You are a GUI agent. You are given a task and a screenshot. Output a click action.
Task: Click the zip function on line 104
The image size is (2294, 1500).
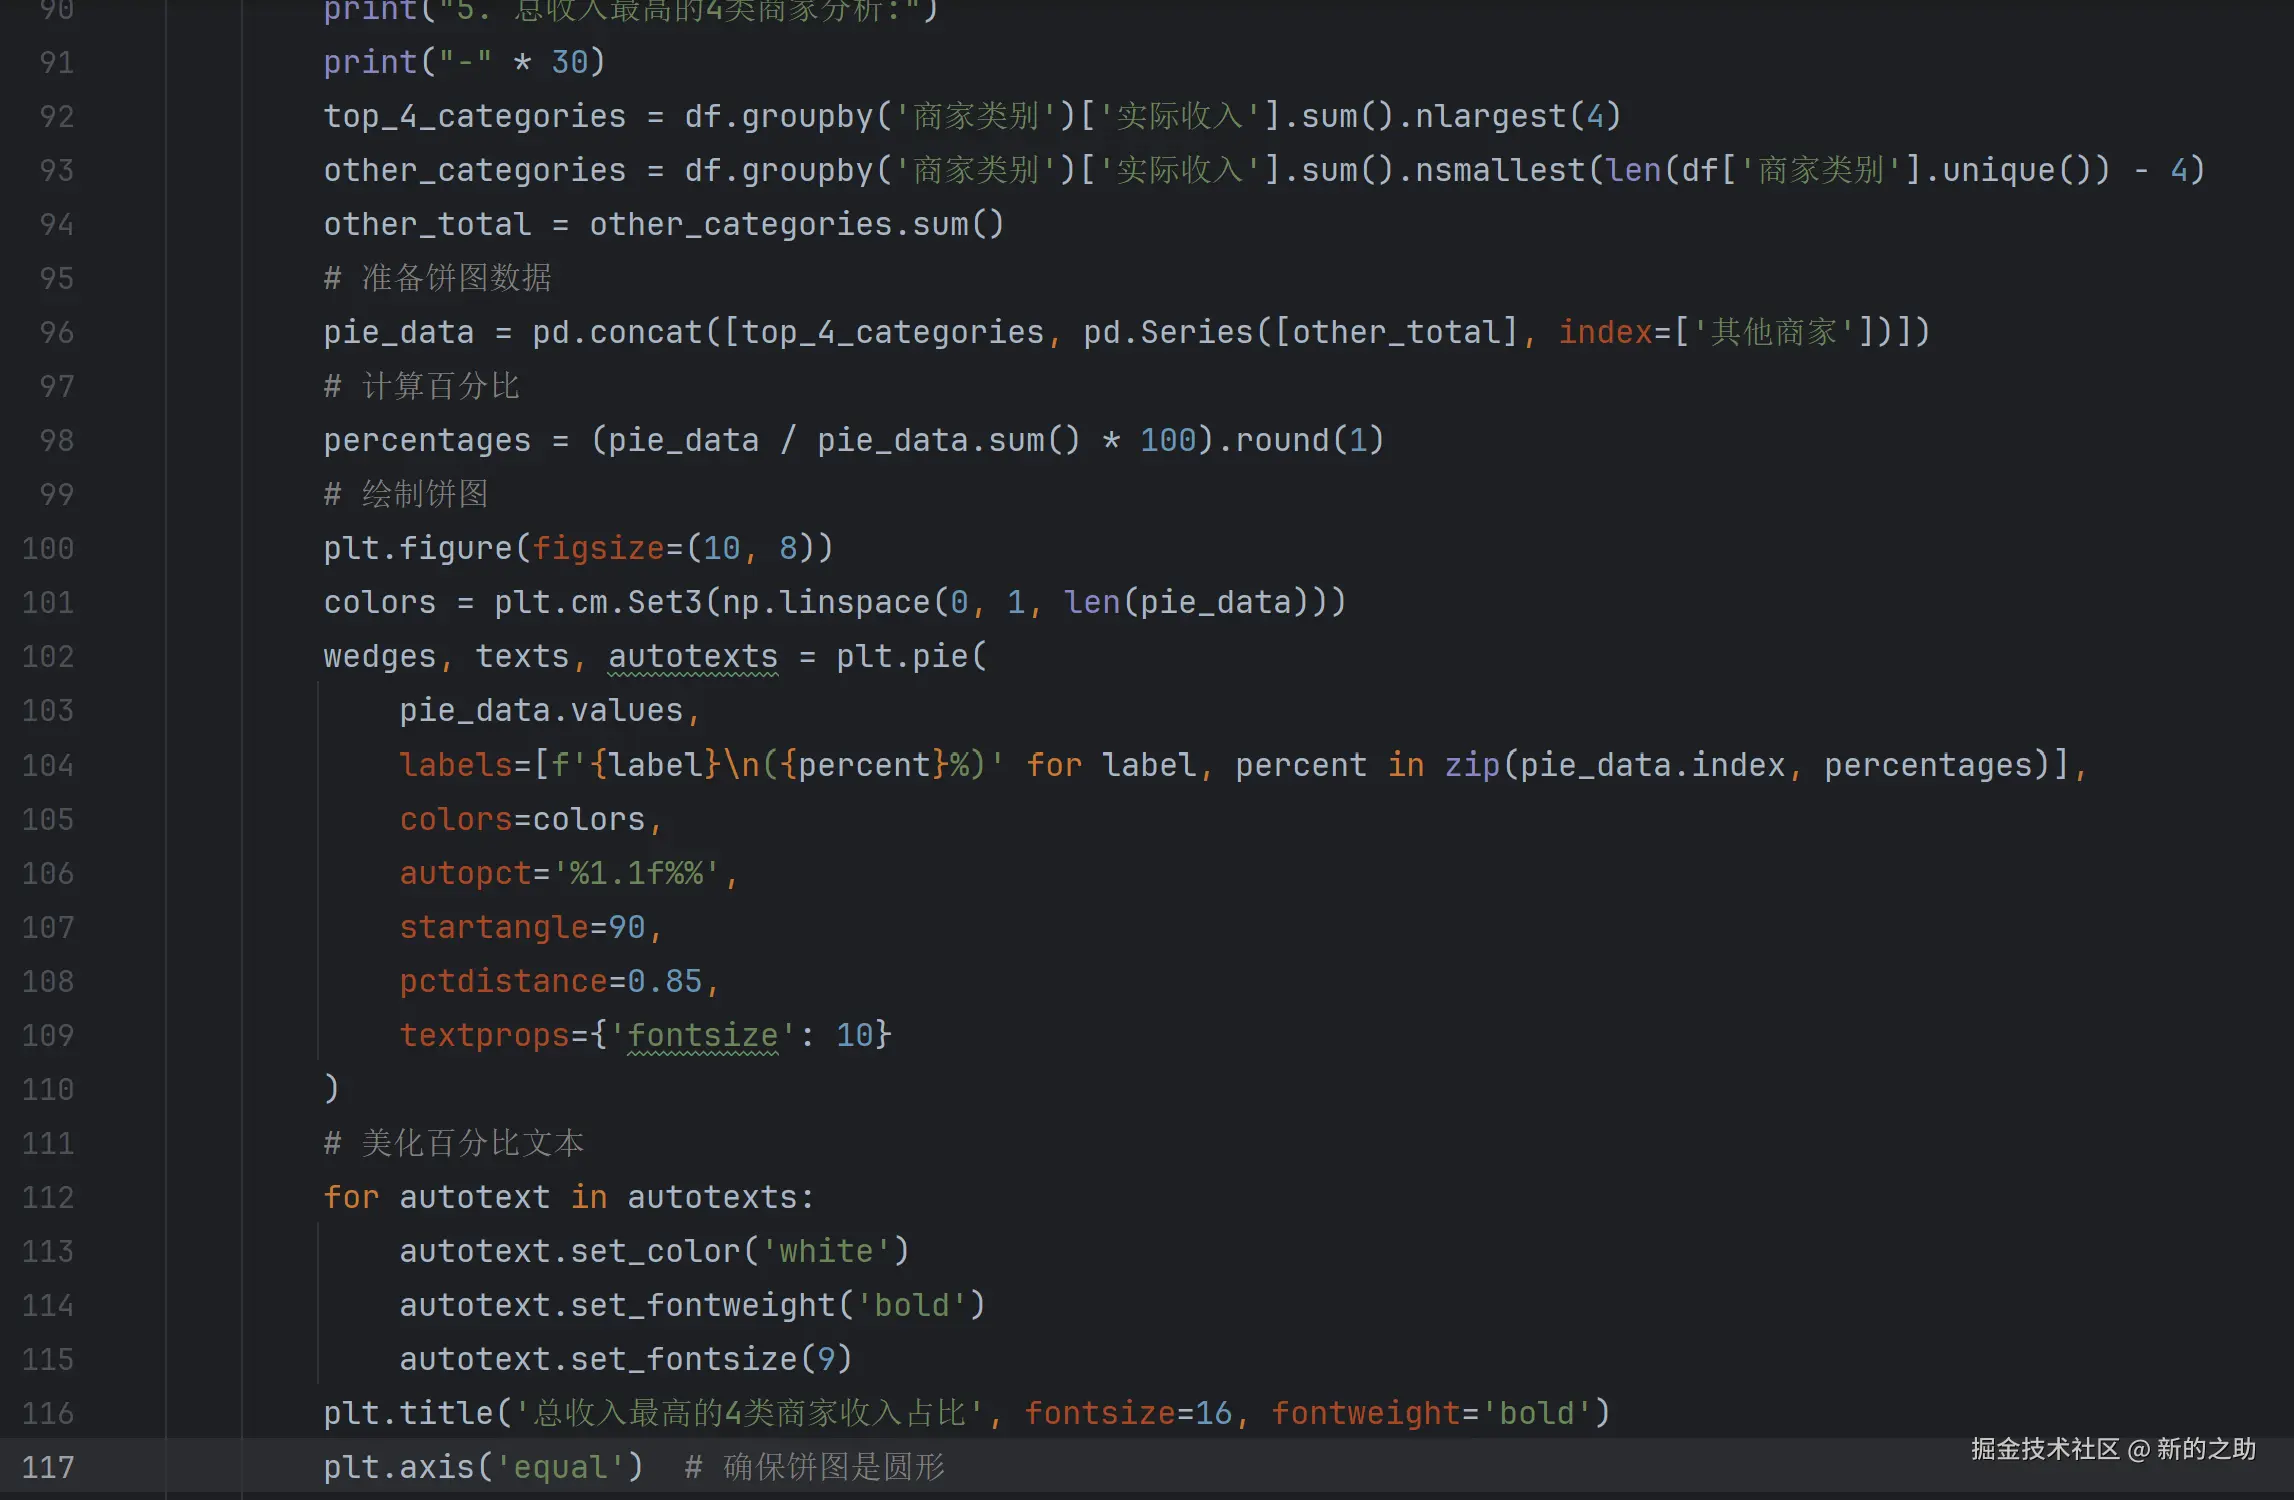click(x=1471, y=765)
